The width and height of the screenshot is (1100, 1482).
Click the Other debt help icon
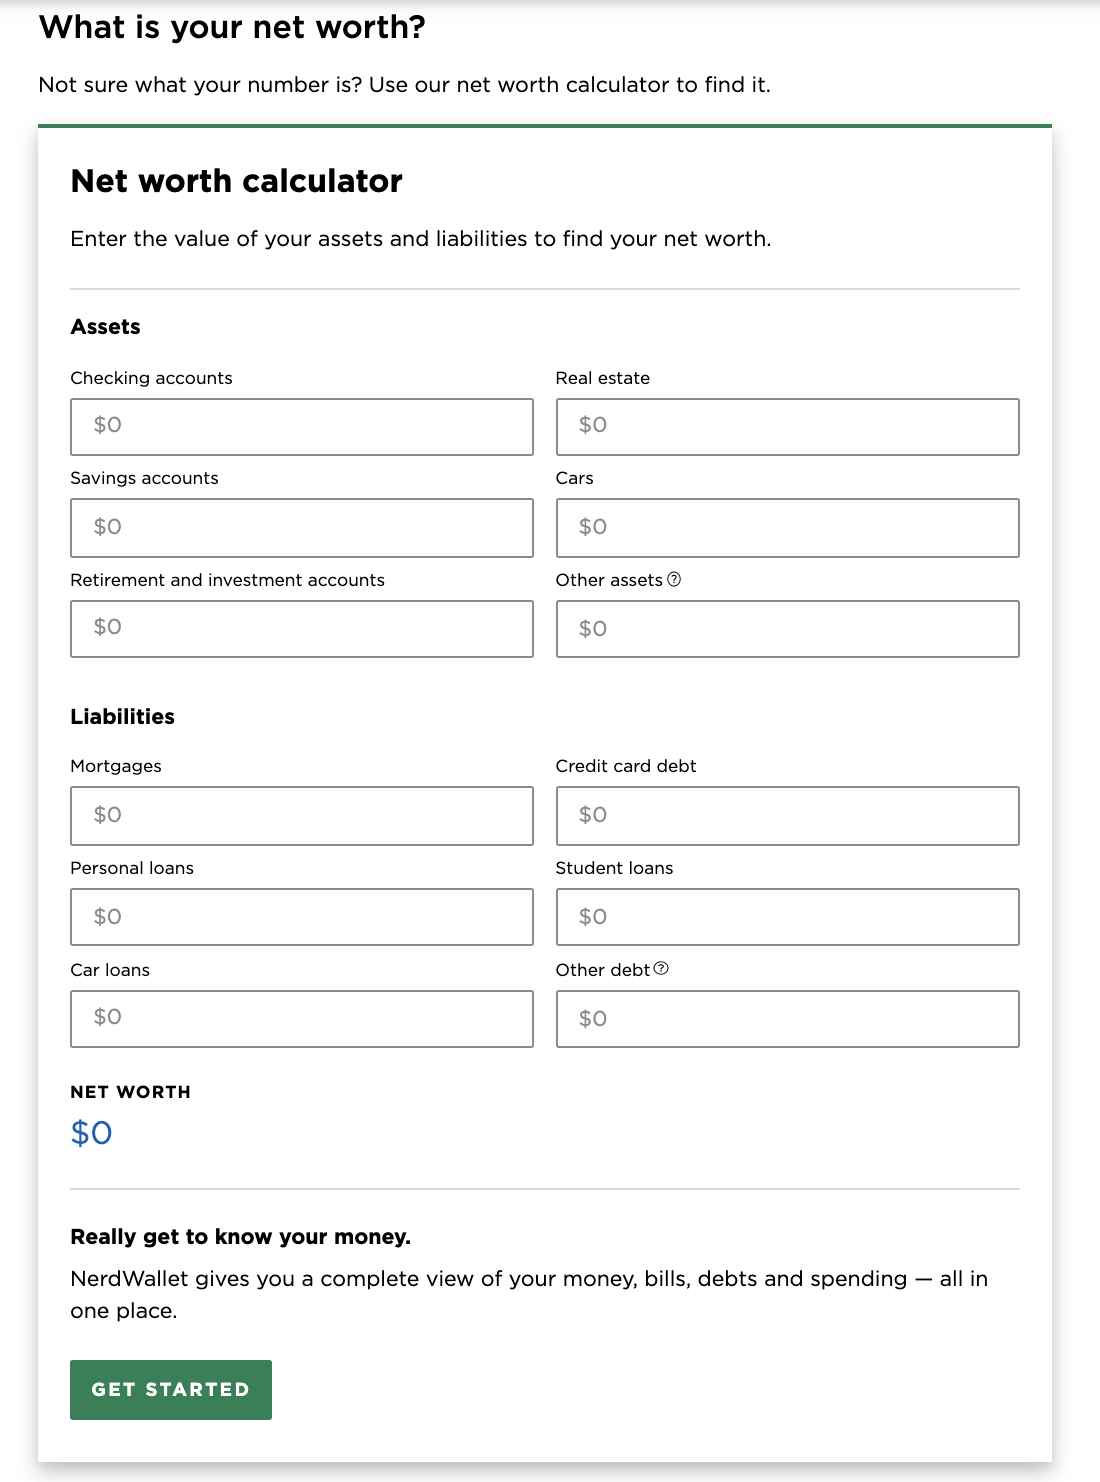pyautogui.click(x=661, y=968)
